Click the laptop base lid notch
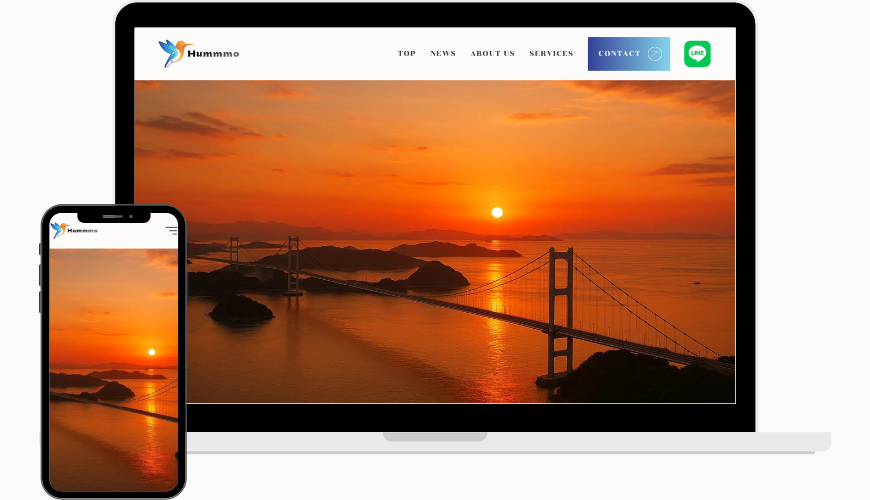870x500 pixels. point(435,437)
